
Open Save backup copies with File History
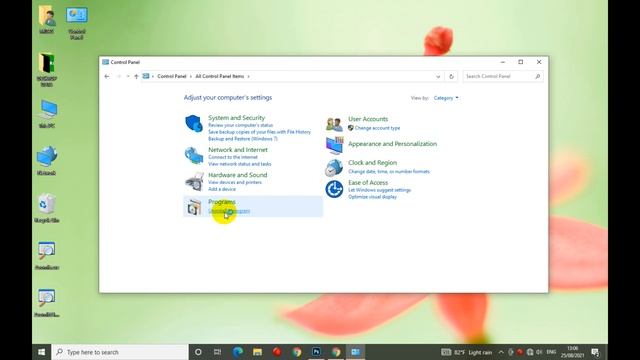point(259,132)
